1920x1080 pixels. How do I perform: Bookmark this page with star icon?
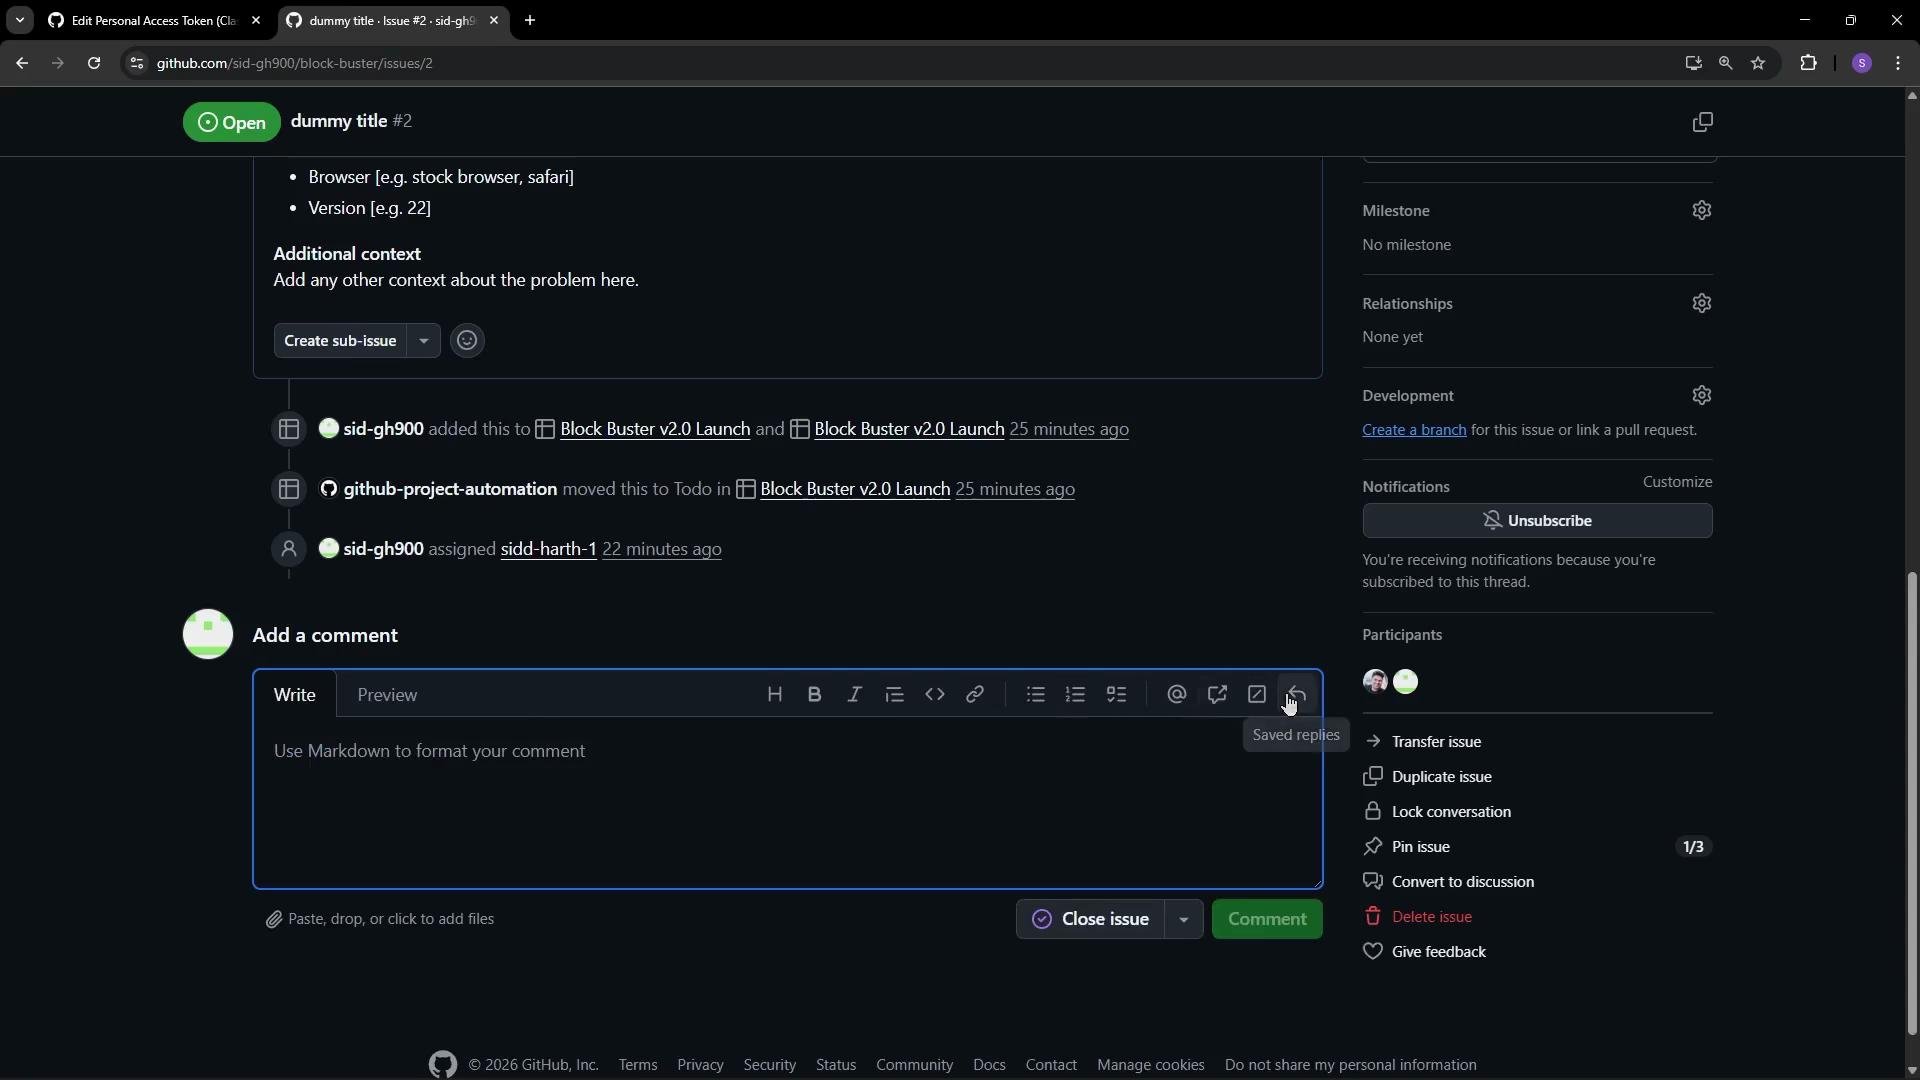[x=1758, y=63]
